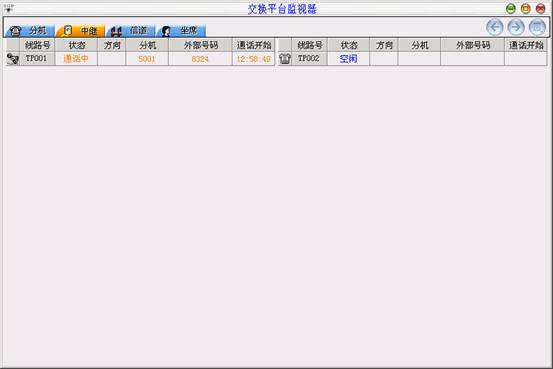The height and width of the screenshot is (369, 553).
Task: Open the system menu icon in title bar
Action: pos(8,8)
